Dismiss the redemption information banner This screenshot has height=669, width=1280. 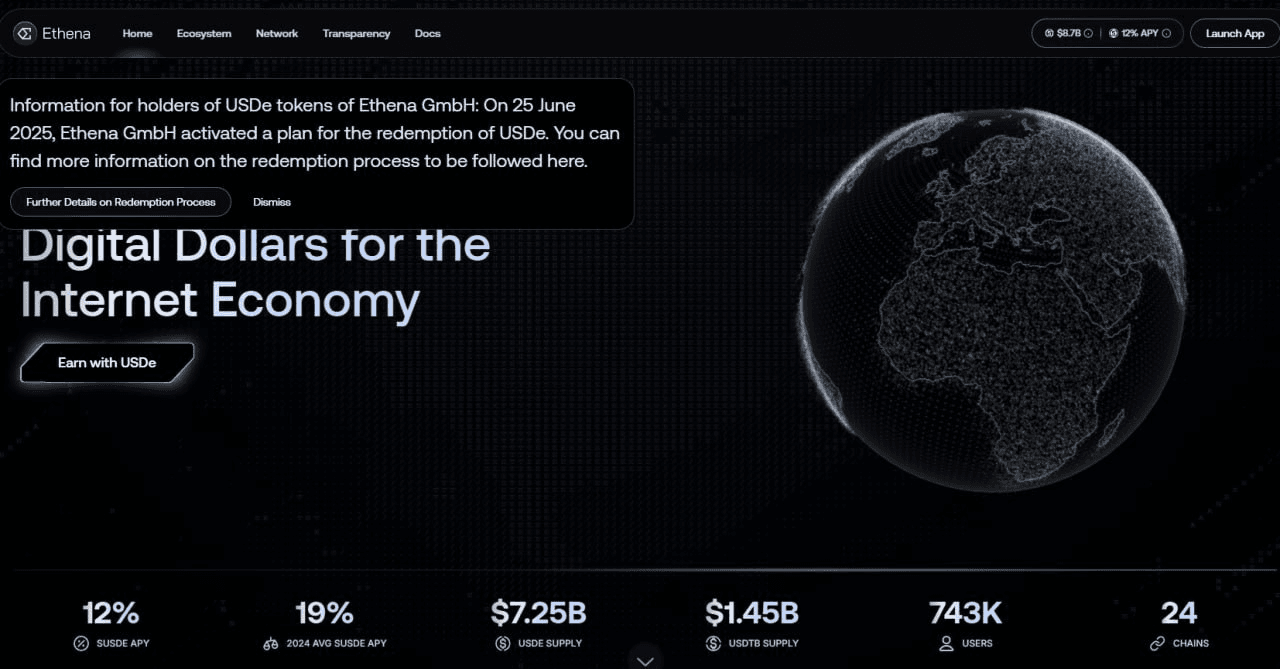point(272,202)
